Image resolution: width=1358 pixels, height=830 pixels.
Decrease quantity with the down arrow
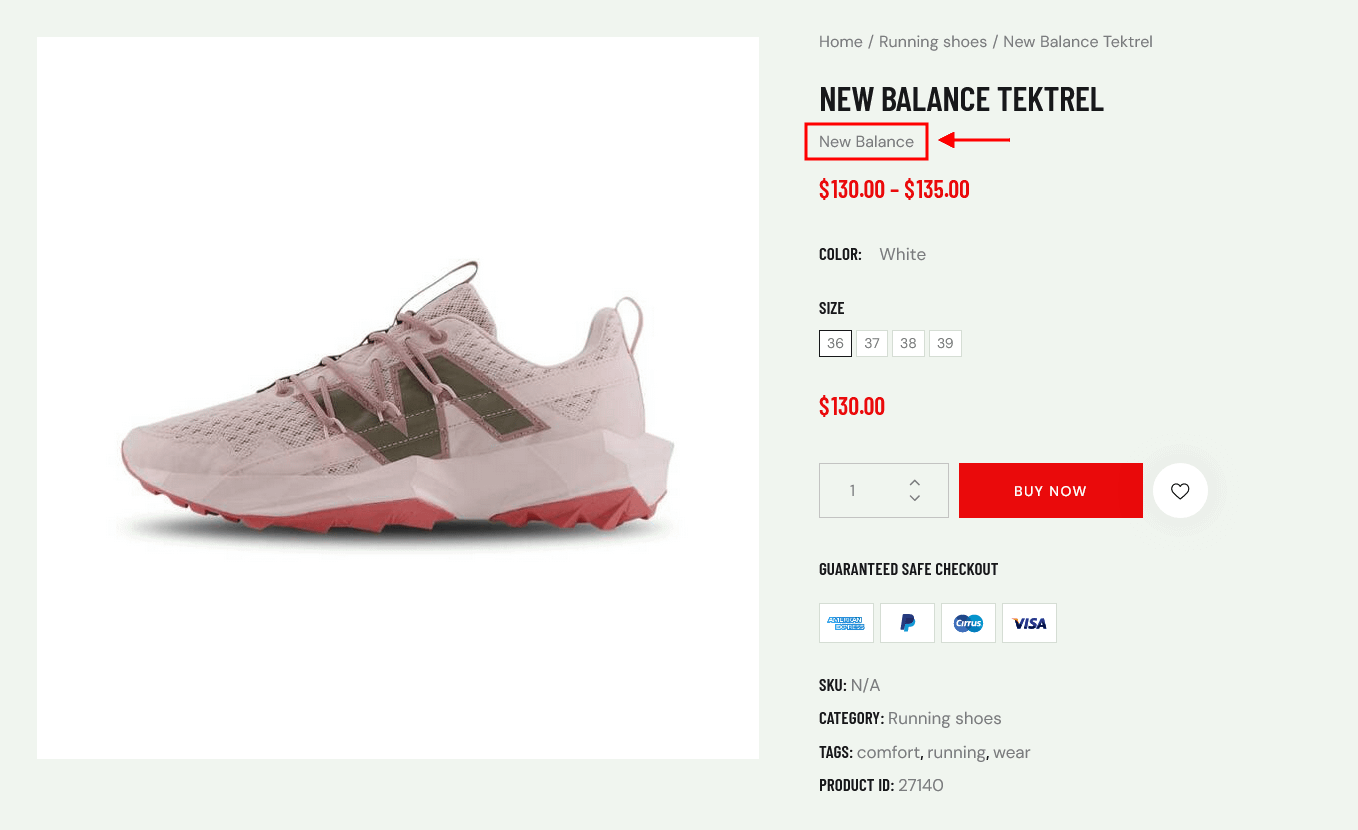[x=914, y=498]
